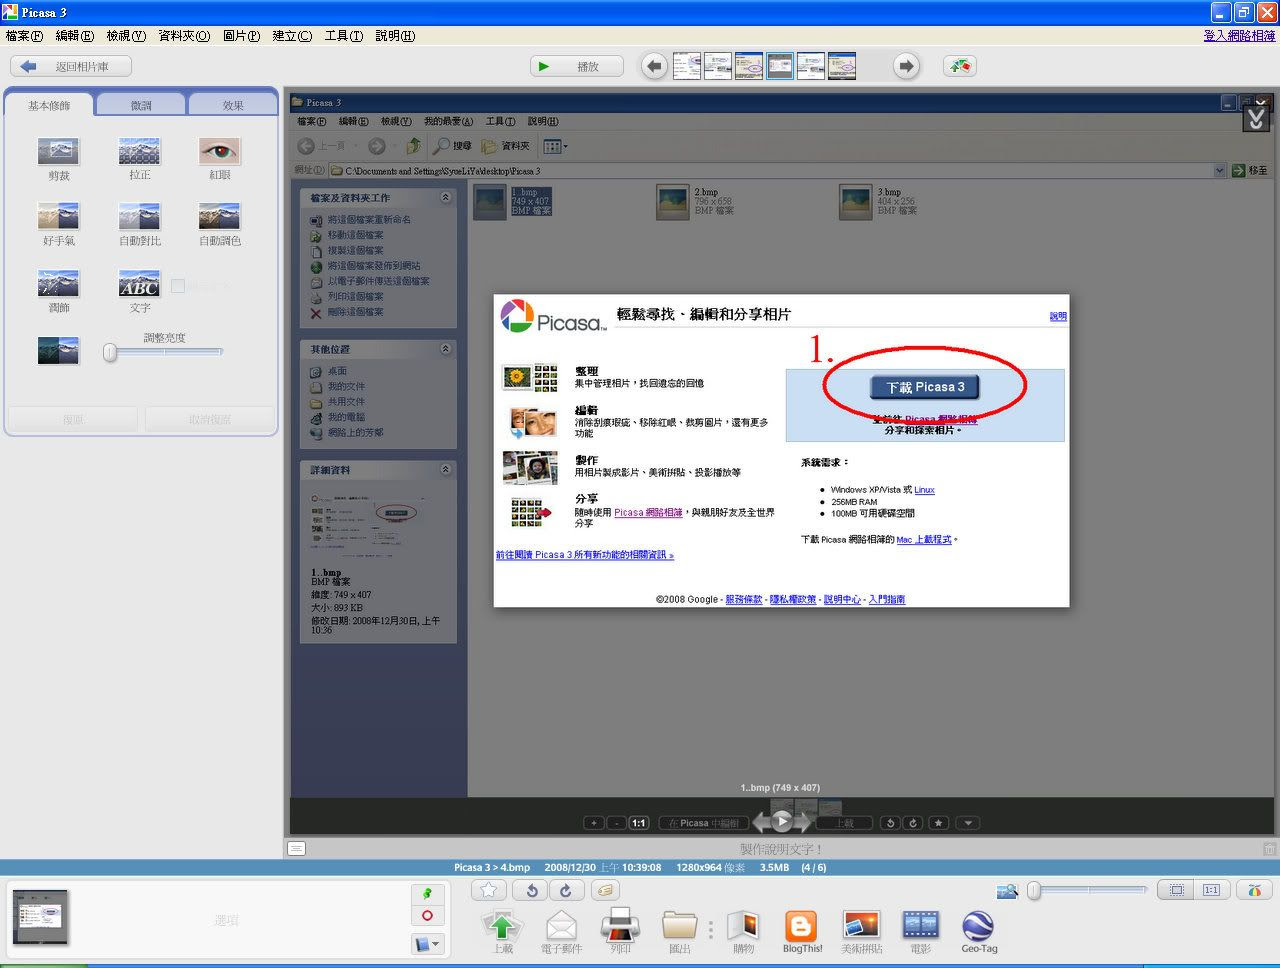Start slideshow with 播放 button
1280x968 pixels.
(x=577, y=67)
